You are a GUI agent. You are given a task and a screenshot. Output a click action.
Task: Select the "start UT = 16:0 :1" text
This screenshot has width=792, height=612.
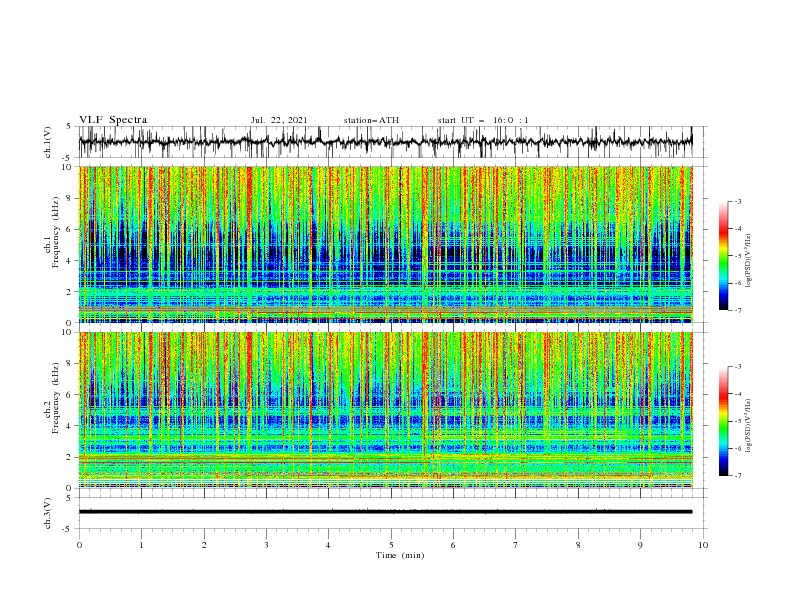pyautogui.click(x=483, y=120)
